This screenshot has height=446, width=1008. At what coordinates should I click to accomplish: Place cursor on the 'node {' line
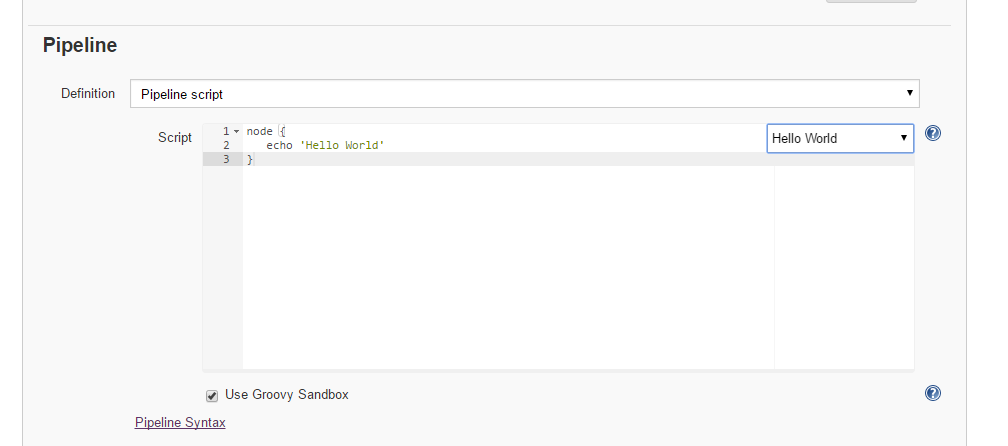(266, 131)
